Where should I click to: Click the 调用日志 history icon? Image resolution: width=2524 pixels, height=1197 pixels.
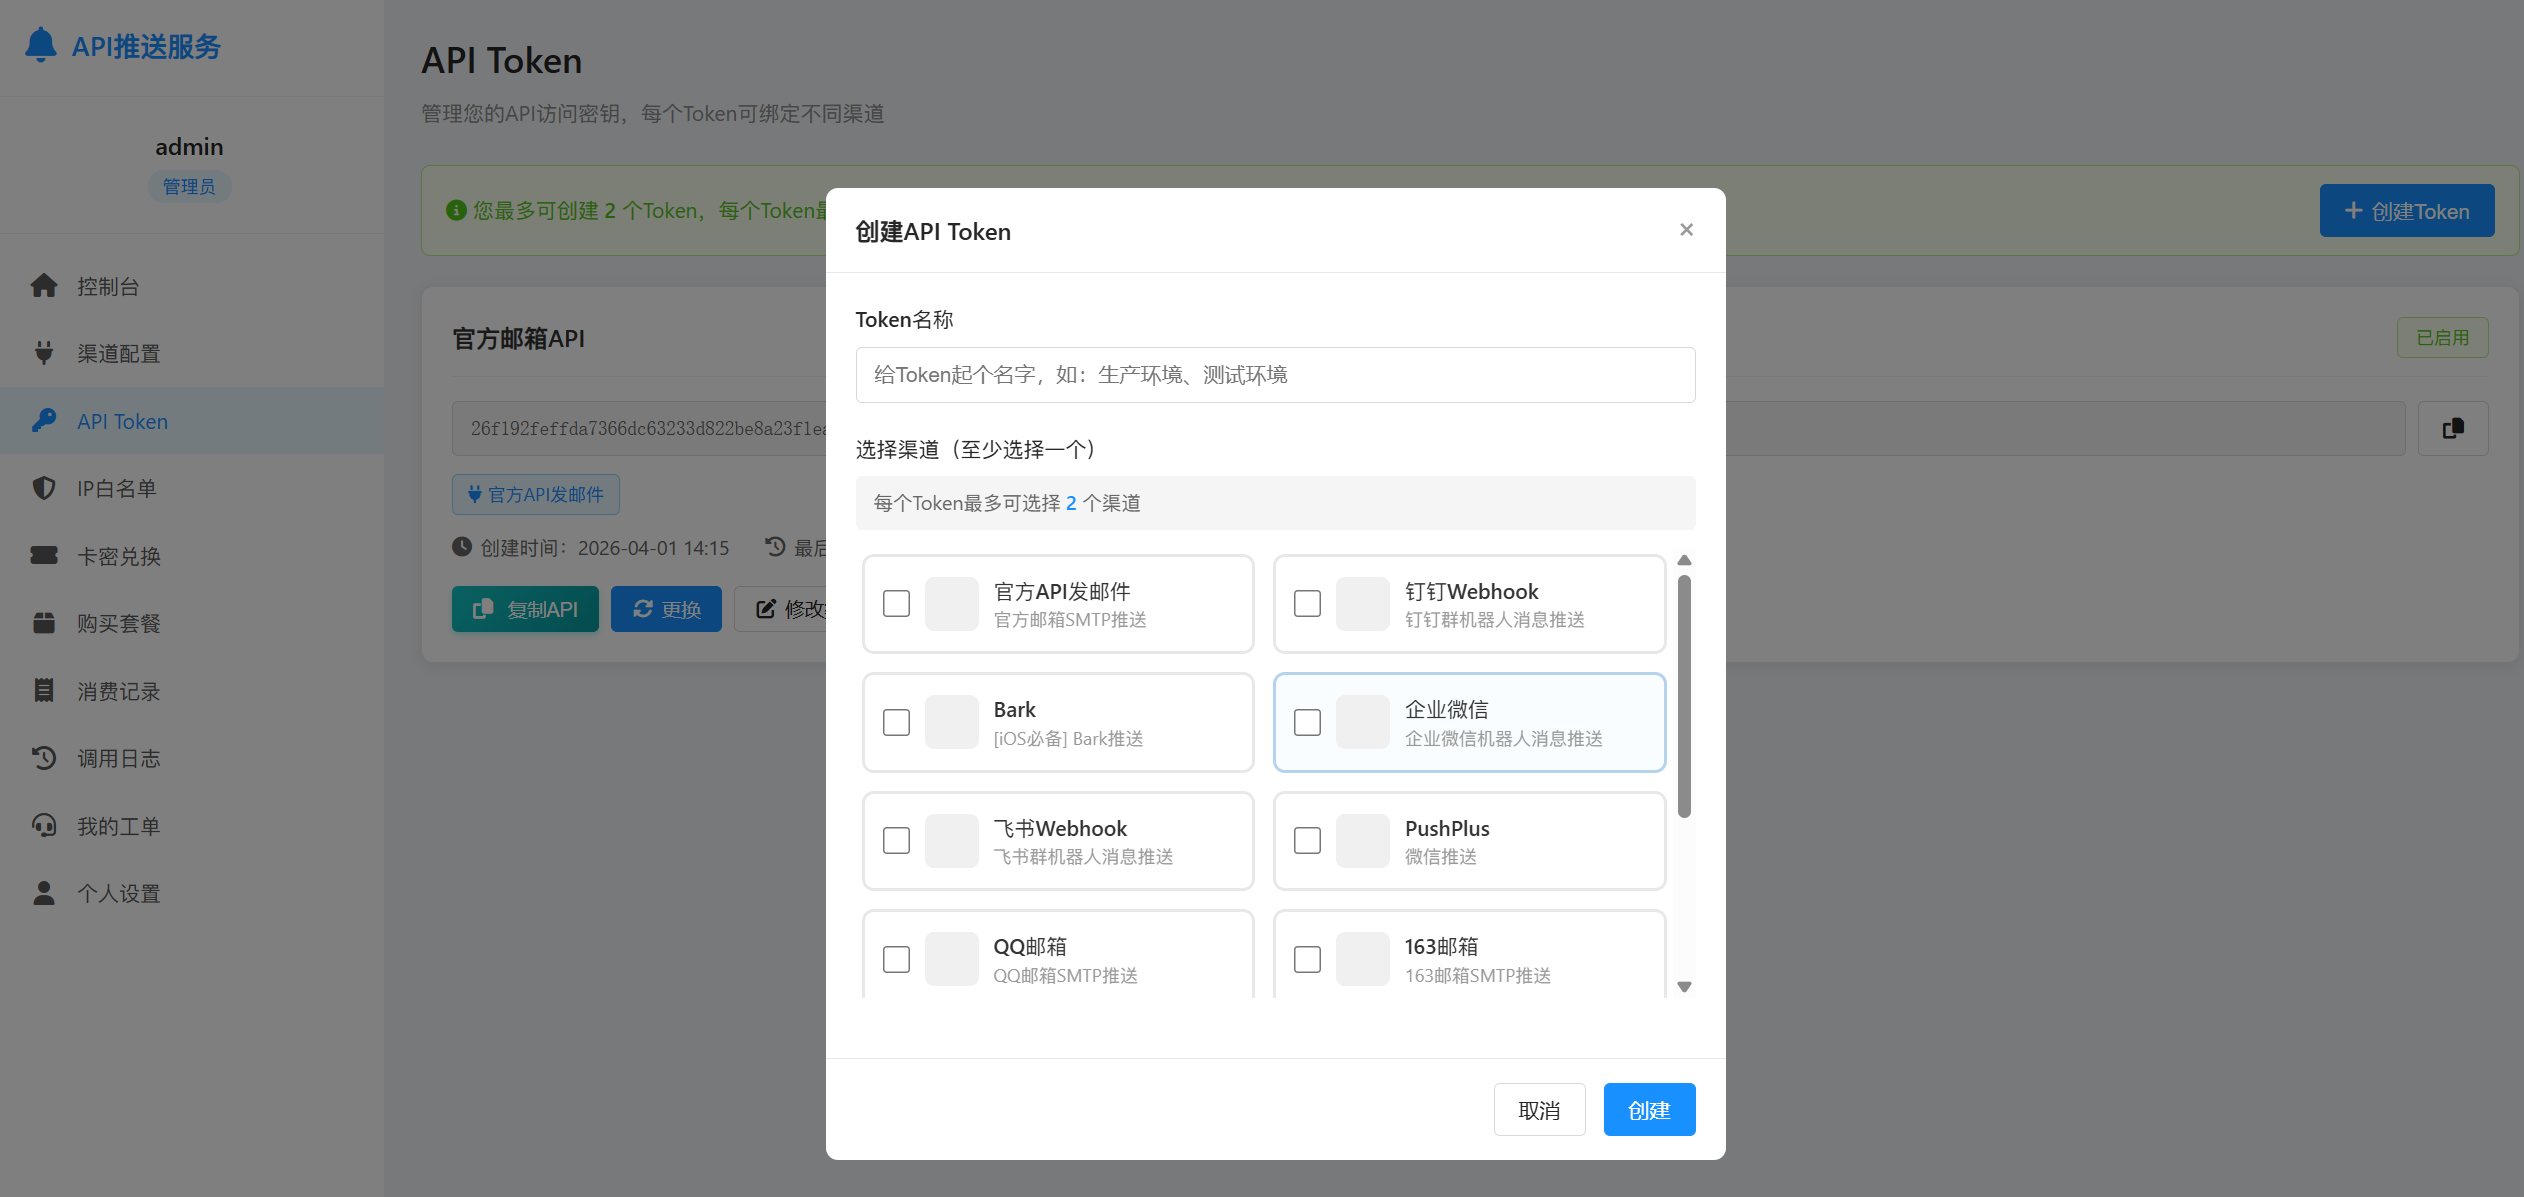coord(44,758)
